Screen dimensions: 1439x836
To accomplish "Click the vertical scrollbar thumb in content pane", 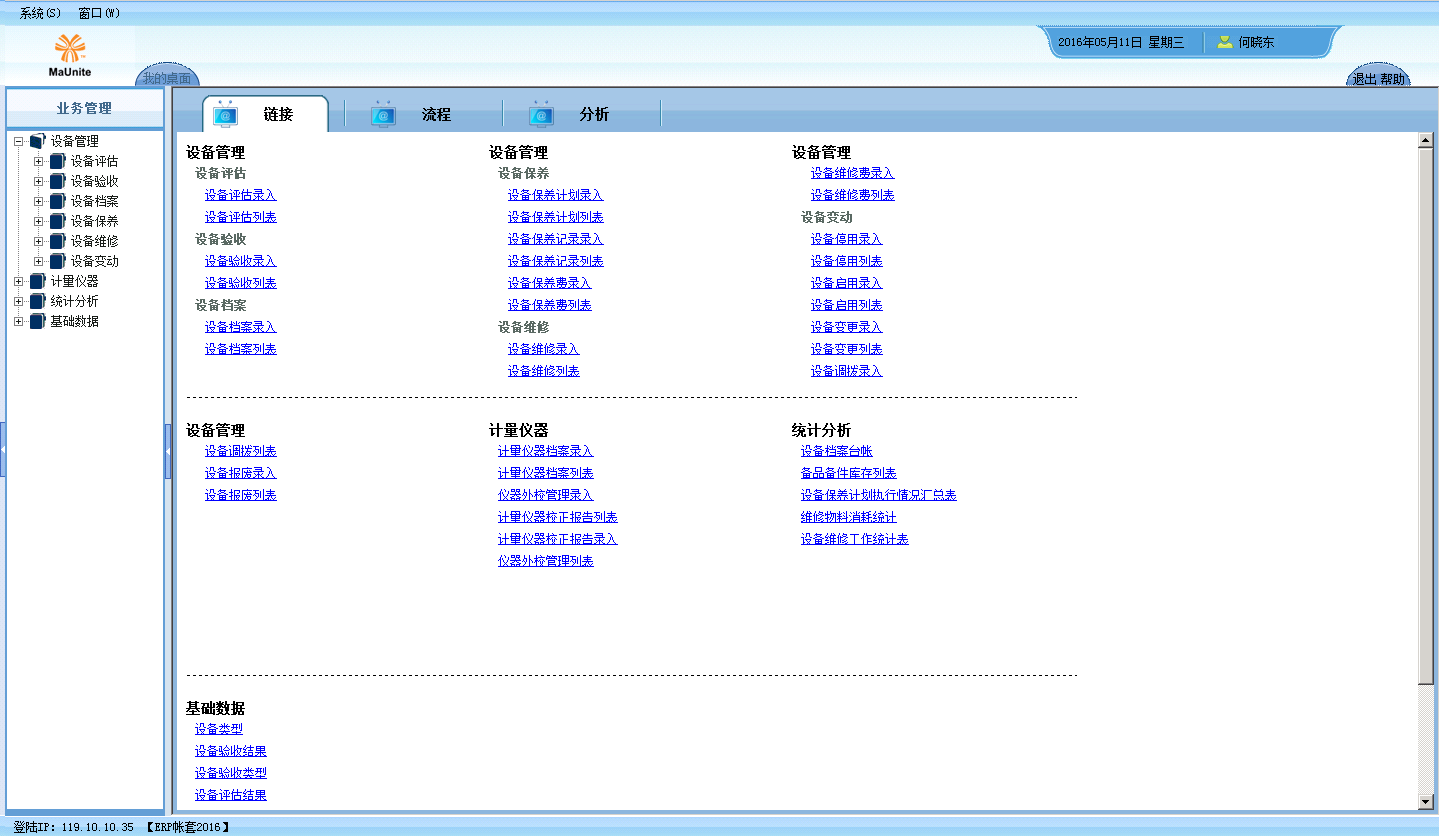I will click(x=1426, y=416).
